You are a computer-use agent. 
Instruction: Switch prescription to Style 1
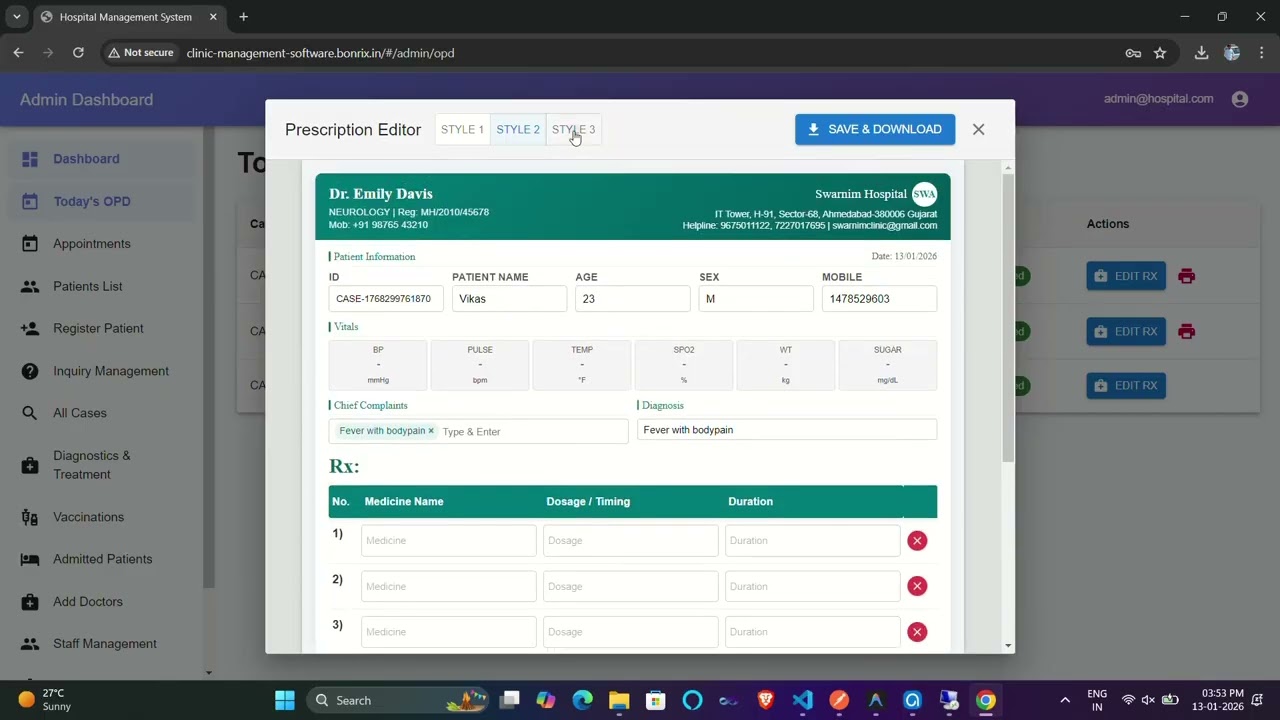pos(462,129)
